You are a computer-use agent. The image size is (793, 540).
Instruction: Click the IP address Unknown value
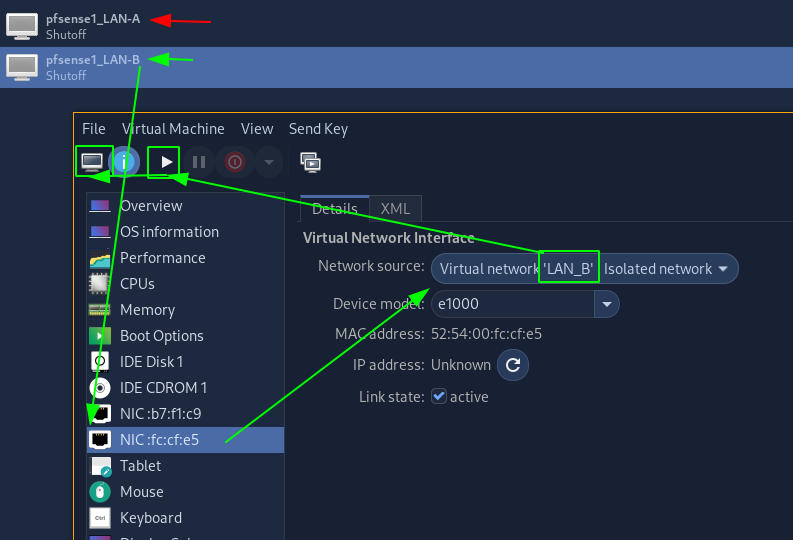[x=461, y=365]
